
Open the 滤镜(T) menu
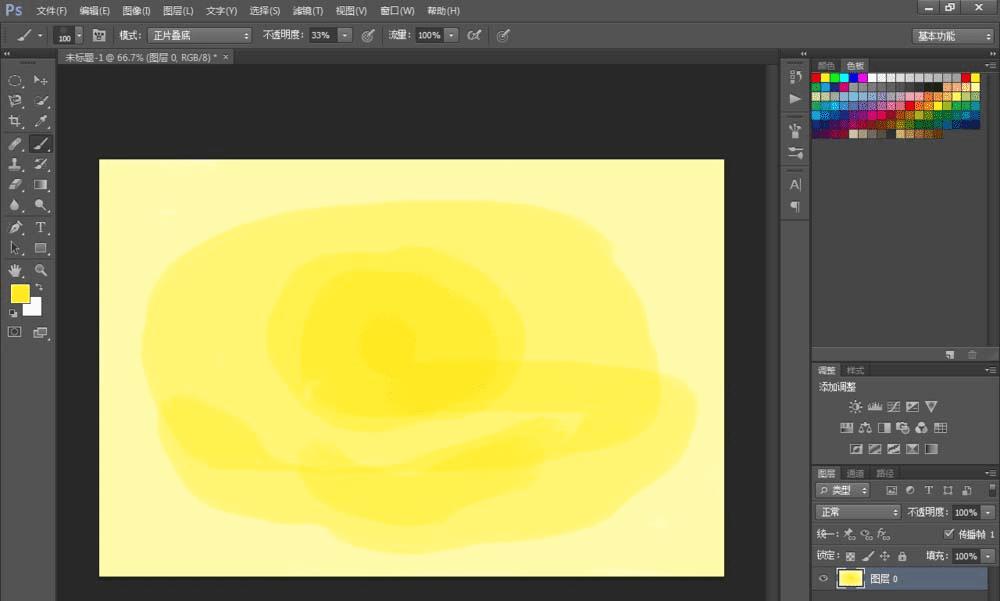(x=307, y=11)
